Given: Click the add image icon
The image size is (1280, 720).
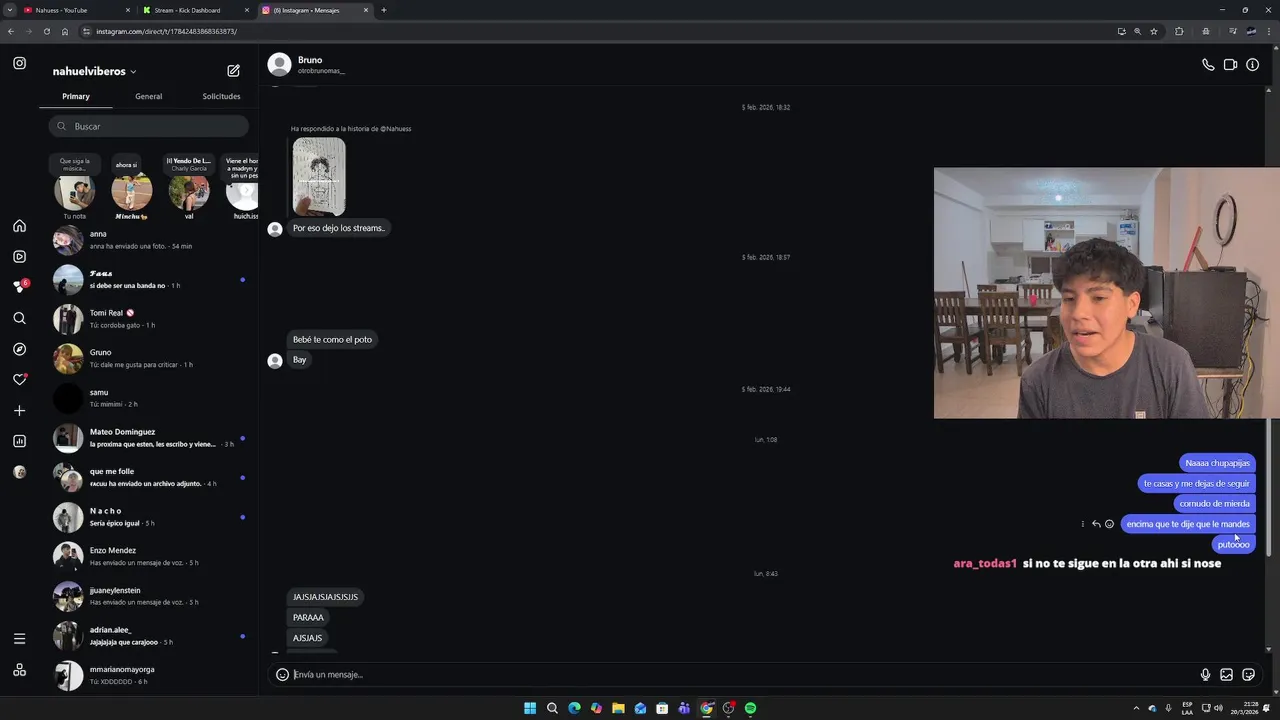Looking at the screenshot, I should click(1226, 674).
